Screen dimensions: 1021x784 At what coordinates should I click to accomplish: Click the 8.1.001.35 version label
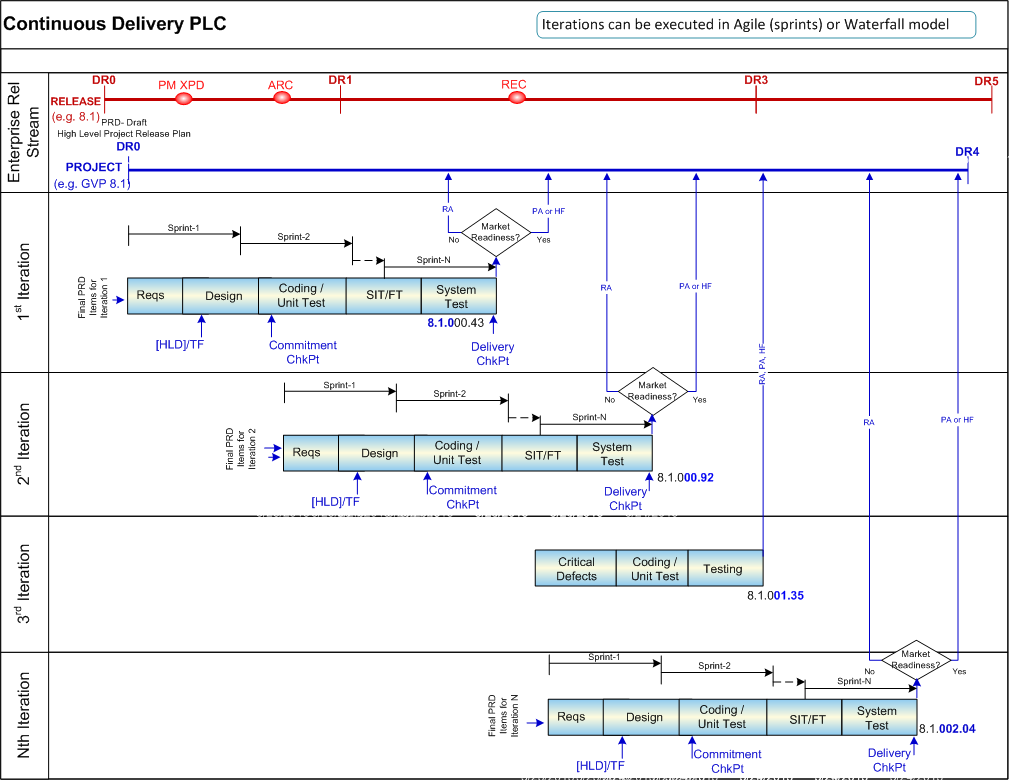tap(776, 596)
